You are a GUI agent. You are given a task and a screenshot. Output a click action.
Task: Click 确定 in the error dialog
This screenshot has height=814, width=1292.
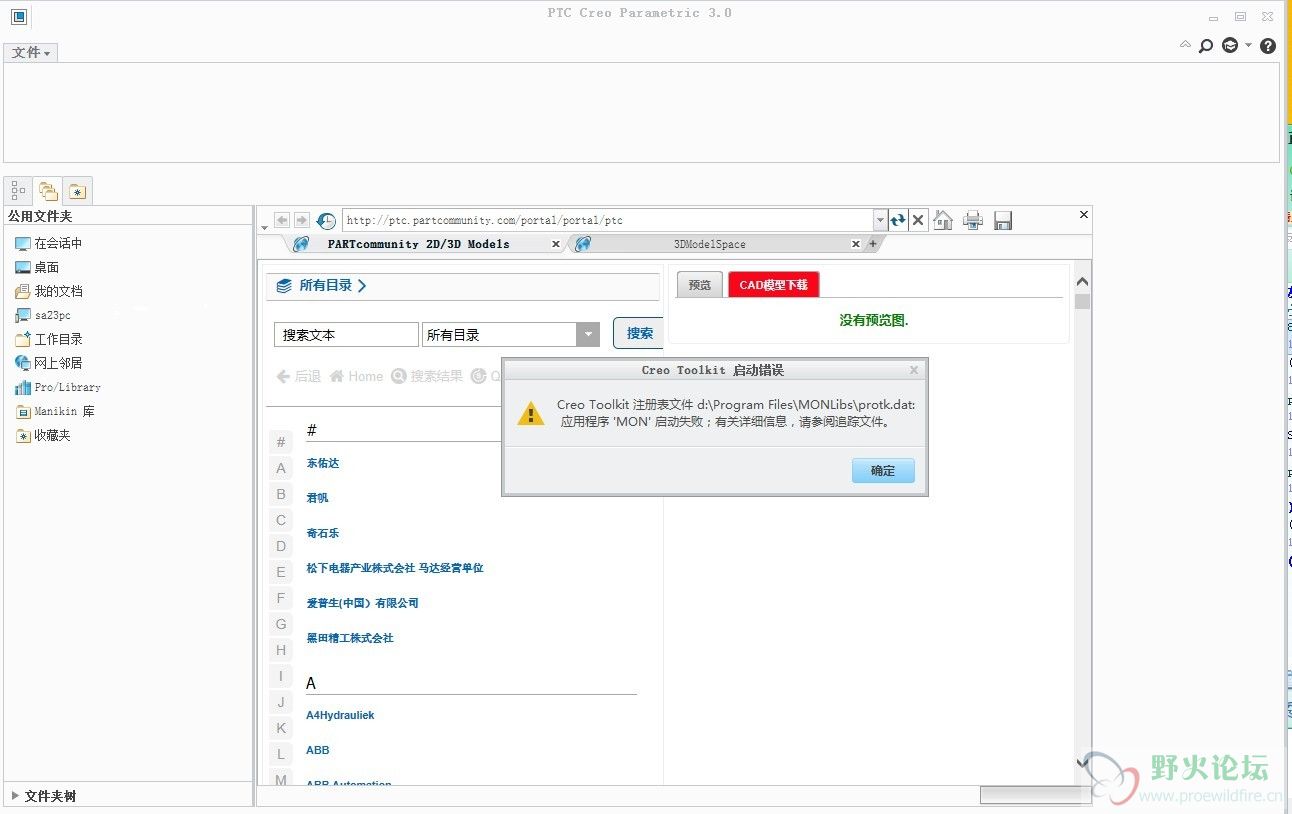point(883,470)
